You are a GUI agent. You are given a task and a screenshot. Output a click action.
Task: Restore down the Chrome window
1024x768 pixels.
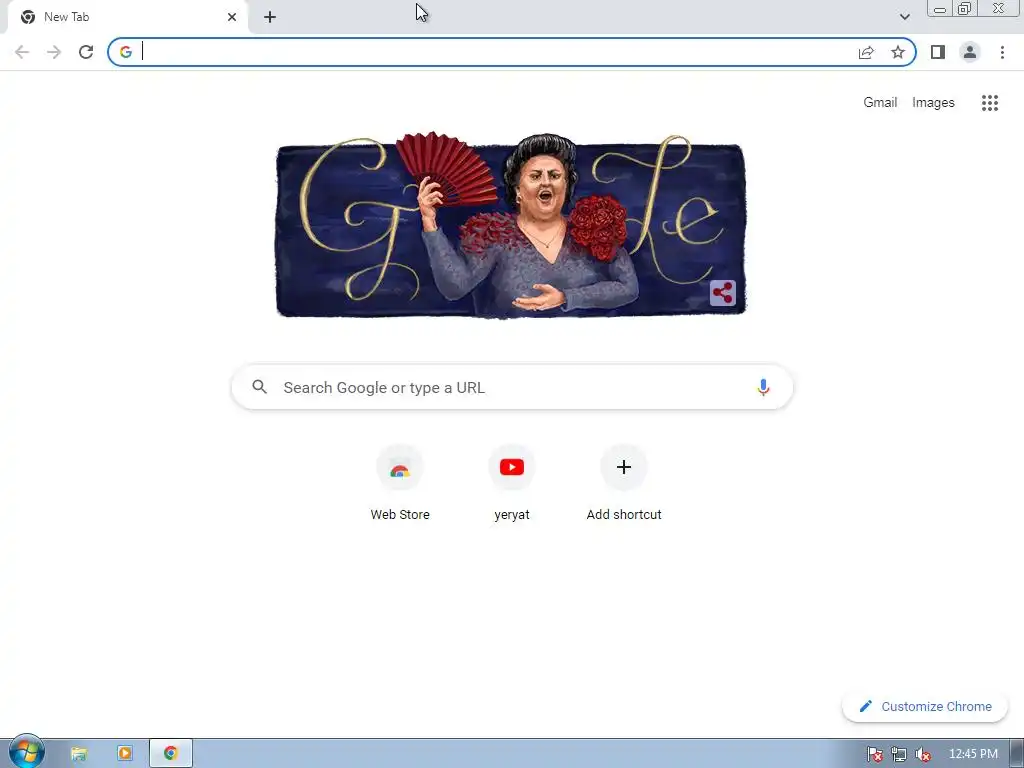tap(964, 8)
